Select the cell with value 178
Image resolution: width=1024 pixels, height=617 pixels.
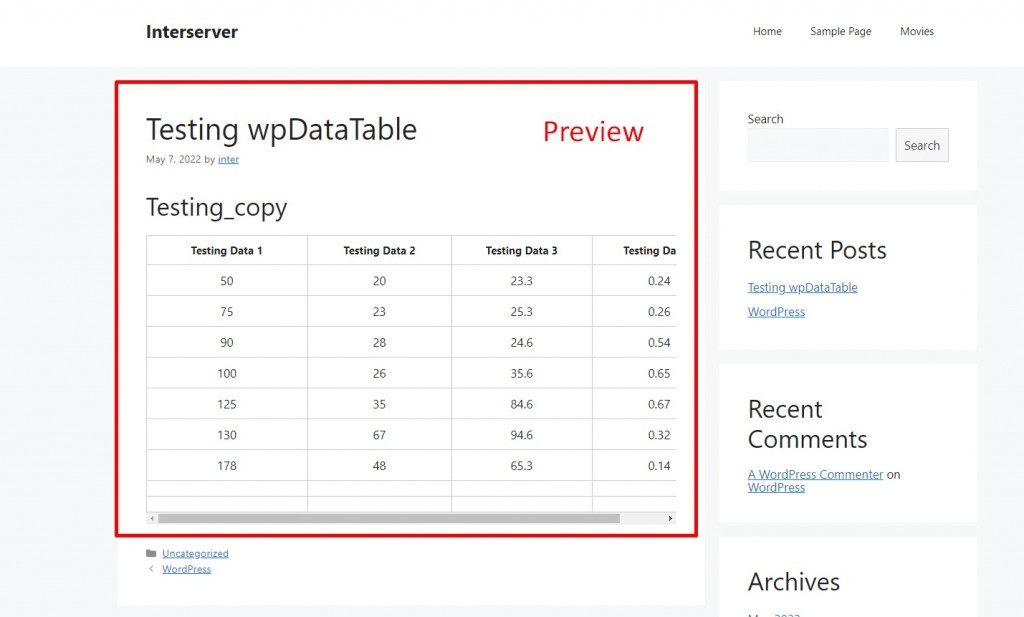coord(227,466)
